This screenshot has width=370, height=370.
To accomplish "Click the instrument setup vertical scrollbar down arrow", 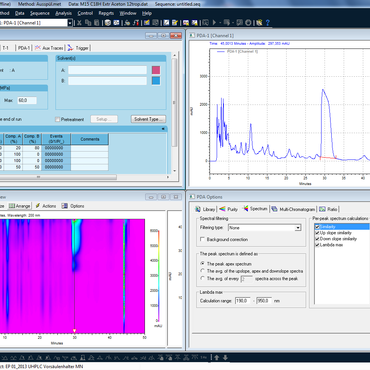I will tap(174, 171).
